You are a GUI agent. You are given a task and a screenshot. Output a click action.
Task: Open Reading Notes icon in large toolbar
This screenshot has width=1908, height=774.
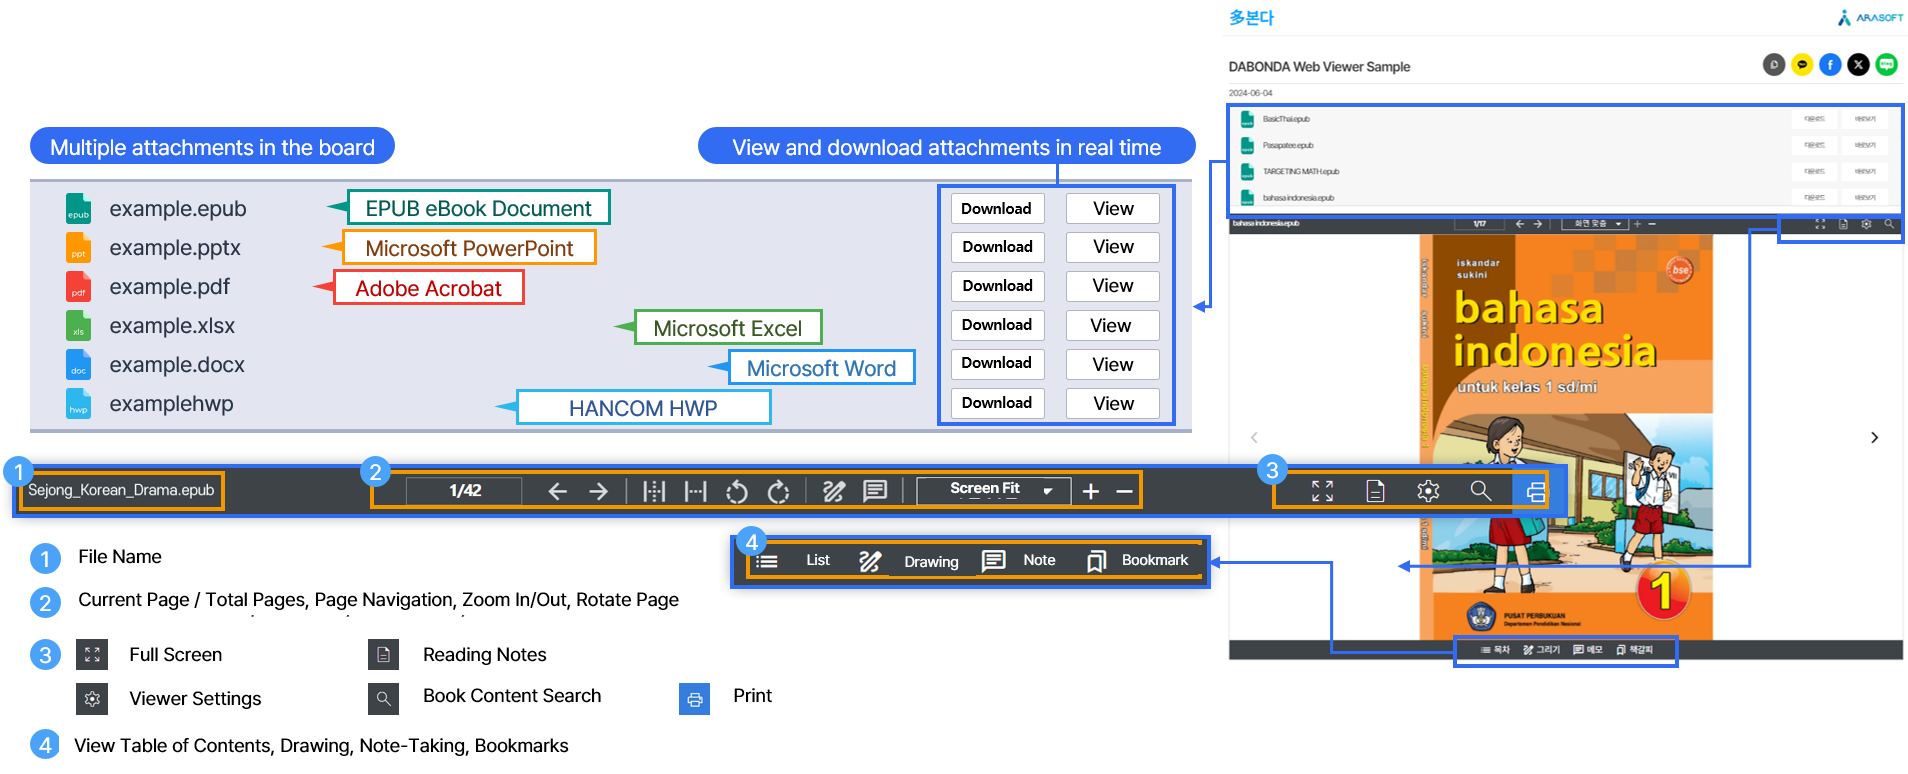[1375, 491]
